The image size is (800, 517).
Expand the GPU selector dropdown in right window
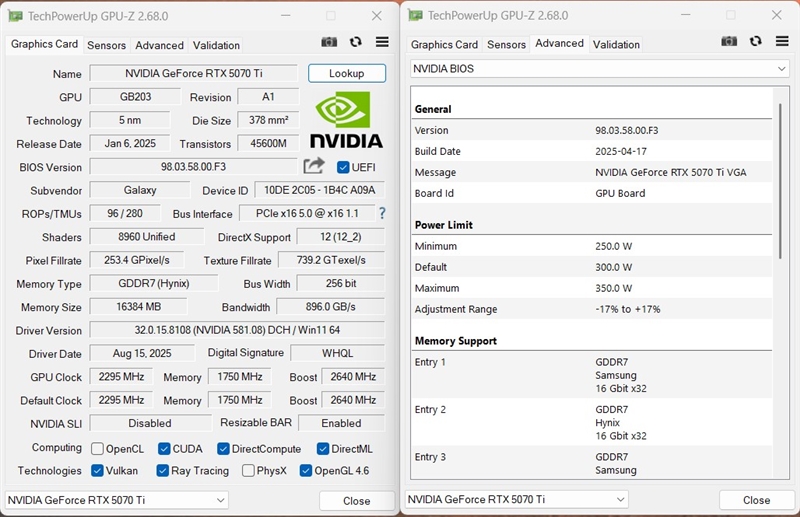(517, 500)
